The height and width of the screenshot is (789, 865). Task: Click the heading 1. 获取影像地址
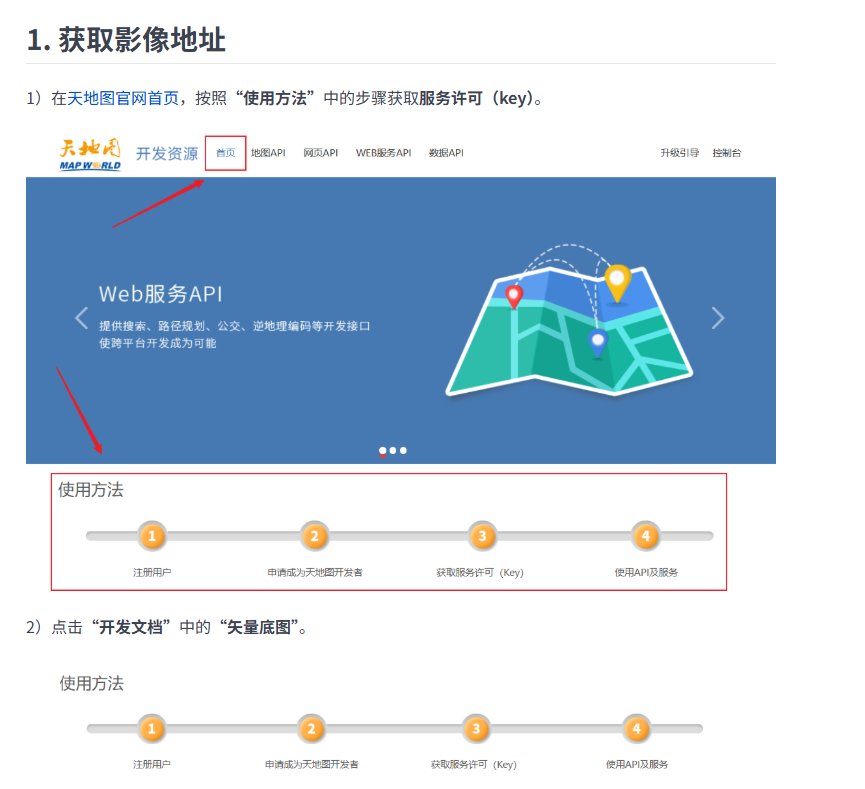pyautogui.click(x=126, y=40)
